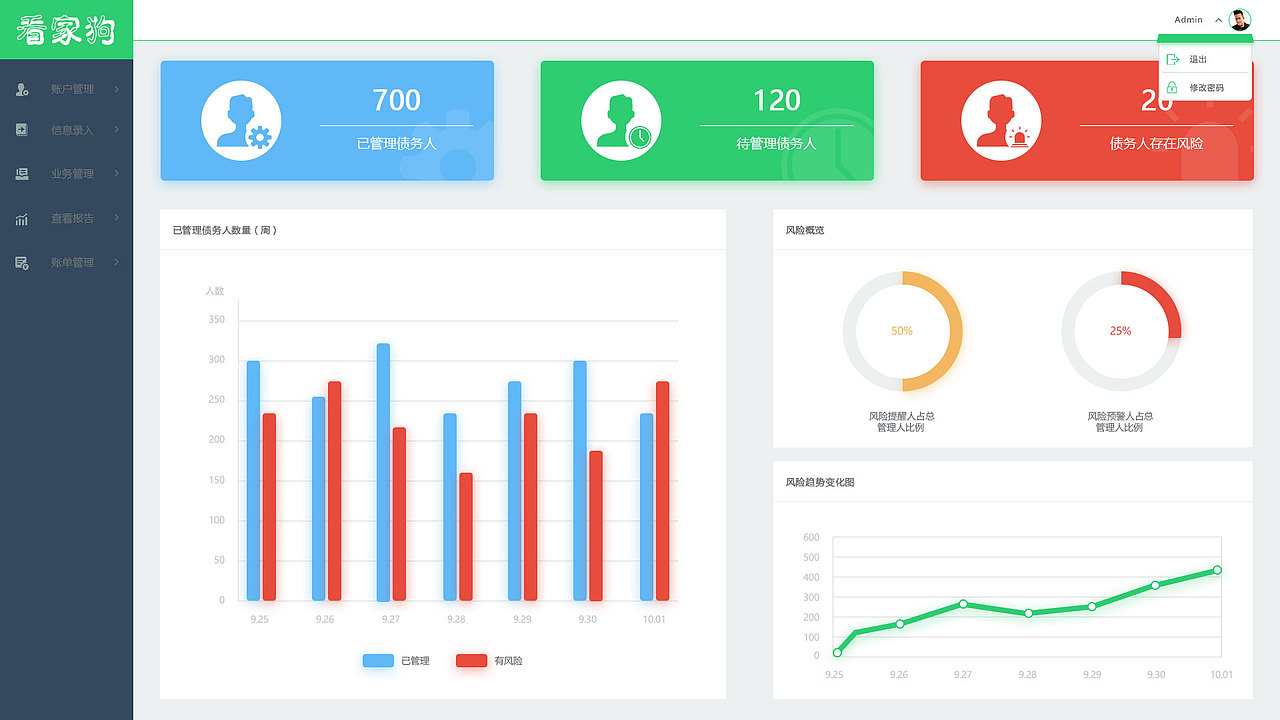
Task: Click the line chart point at 10.01
Action: click(x=1217, y=570)
